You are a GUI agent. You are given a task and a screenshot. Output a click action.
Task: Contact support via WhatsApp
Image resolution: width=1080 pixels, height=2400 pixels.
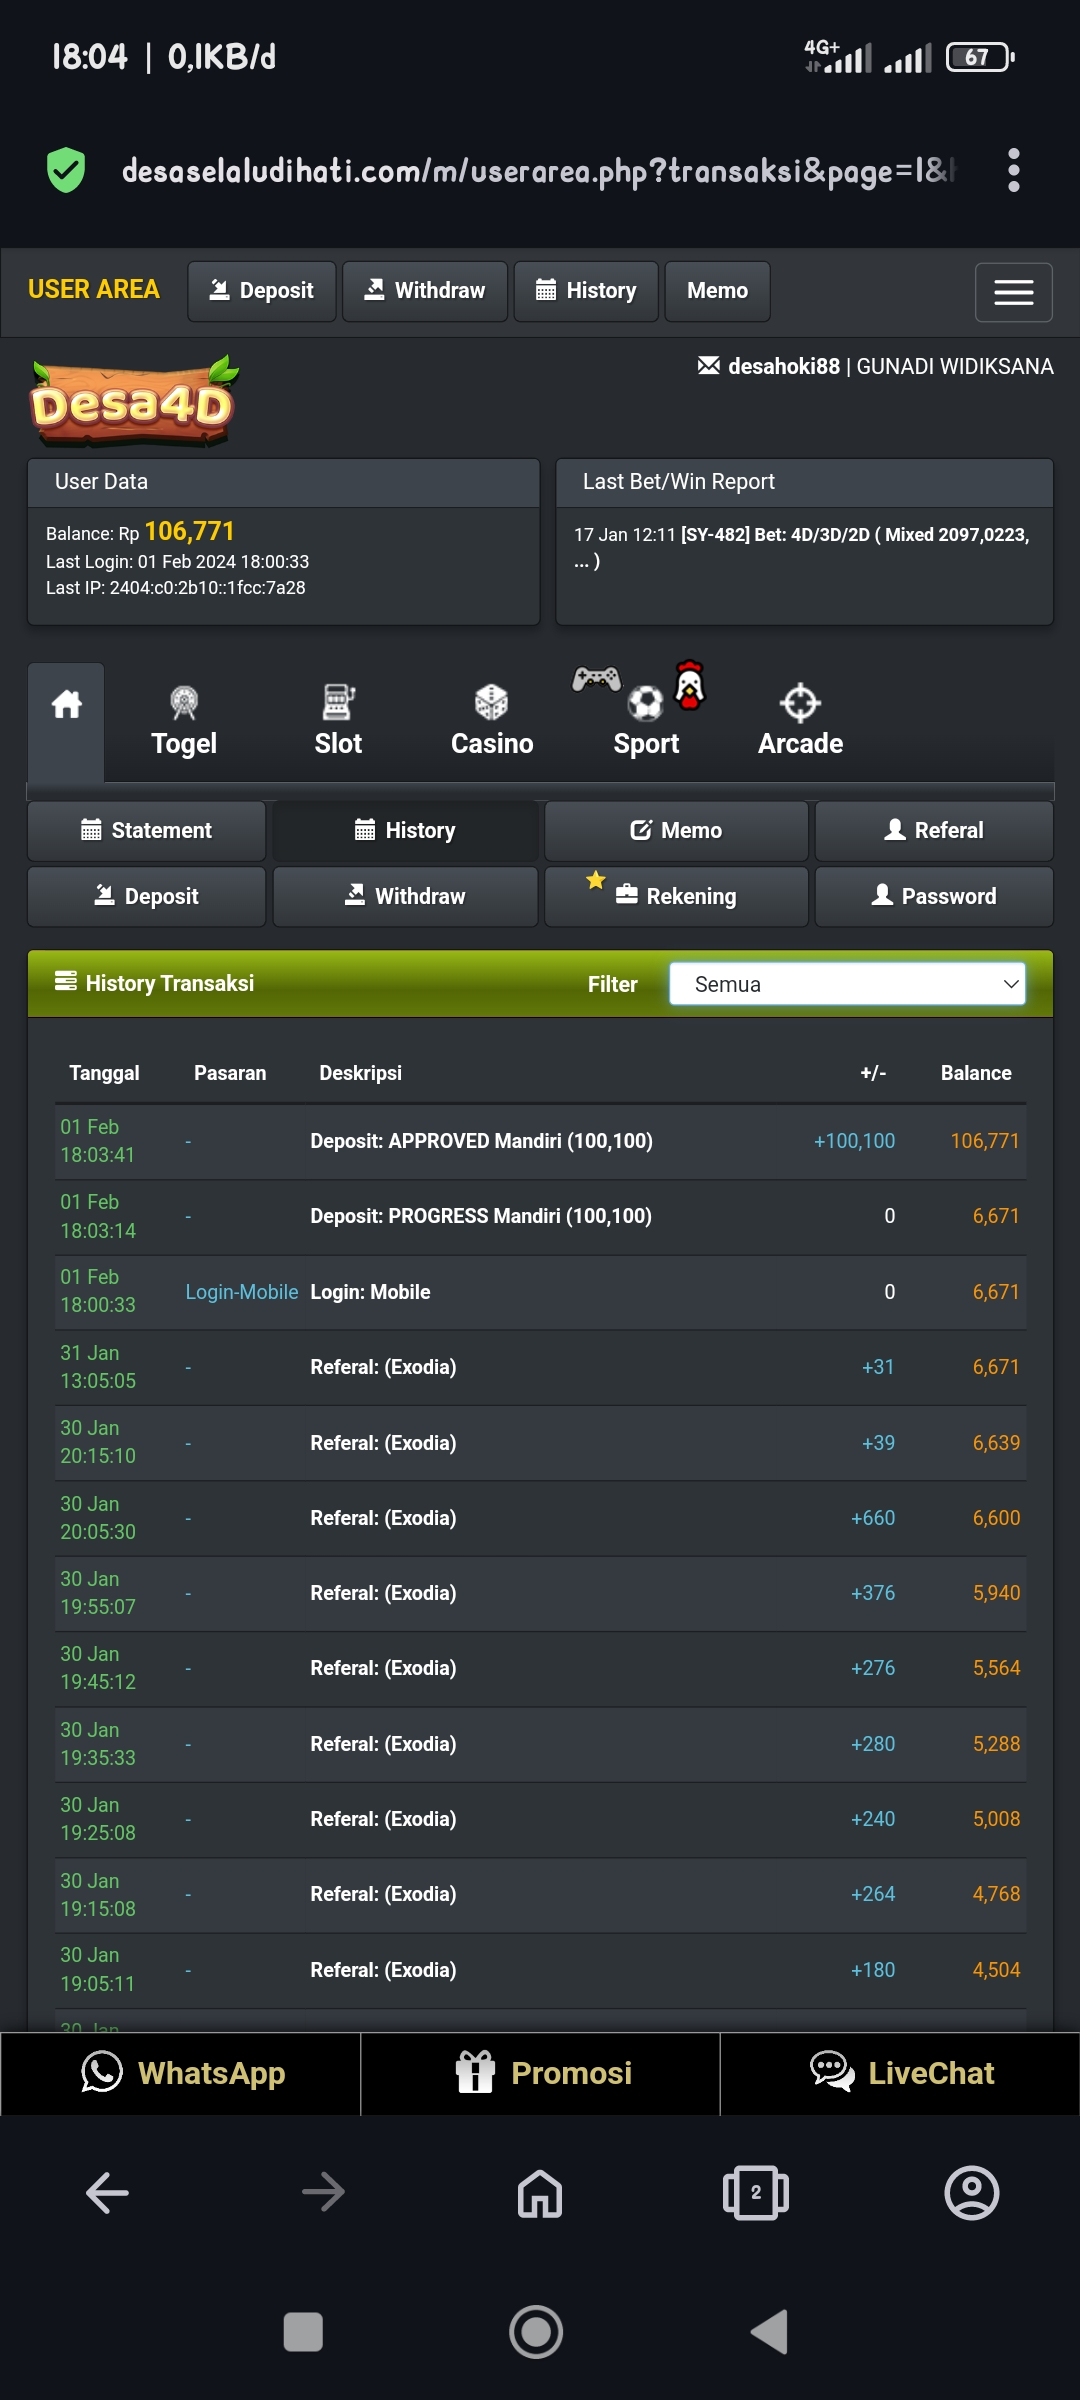(181, 2073)
